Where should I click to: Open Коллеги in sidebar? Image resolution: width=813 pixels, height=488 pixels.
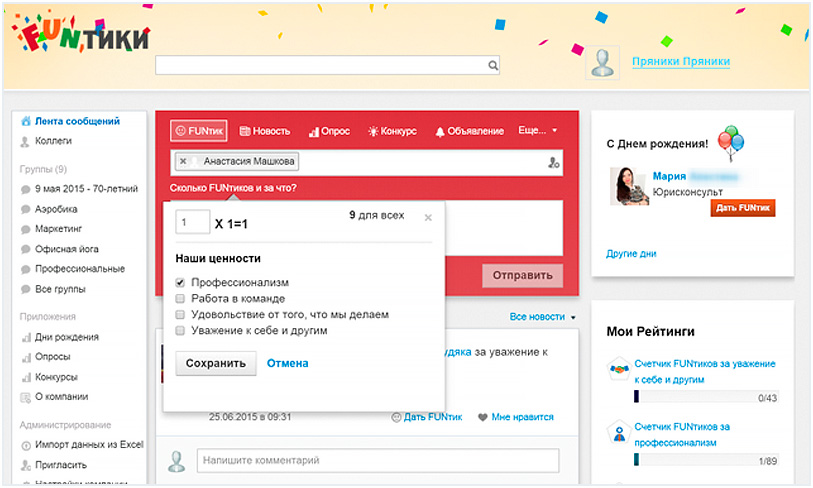point(53,141)
